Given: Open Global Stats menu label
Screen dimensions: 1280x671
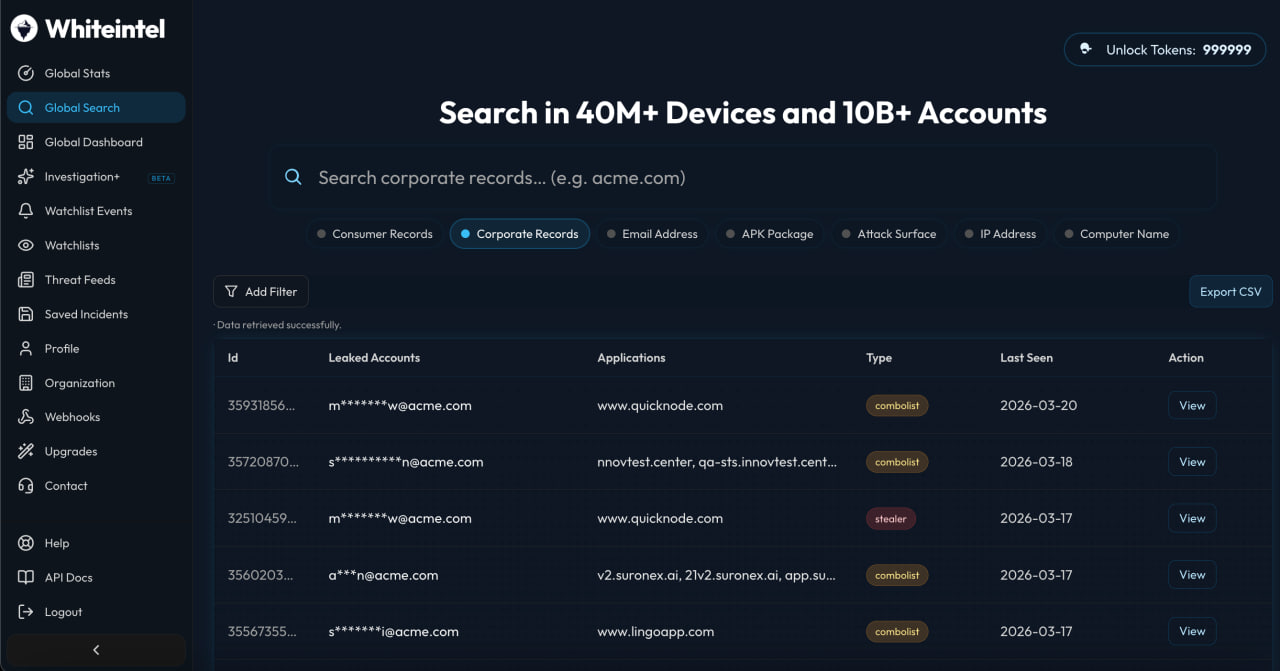Looking at the screenshot, I should (x=77, y=73).
